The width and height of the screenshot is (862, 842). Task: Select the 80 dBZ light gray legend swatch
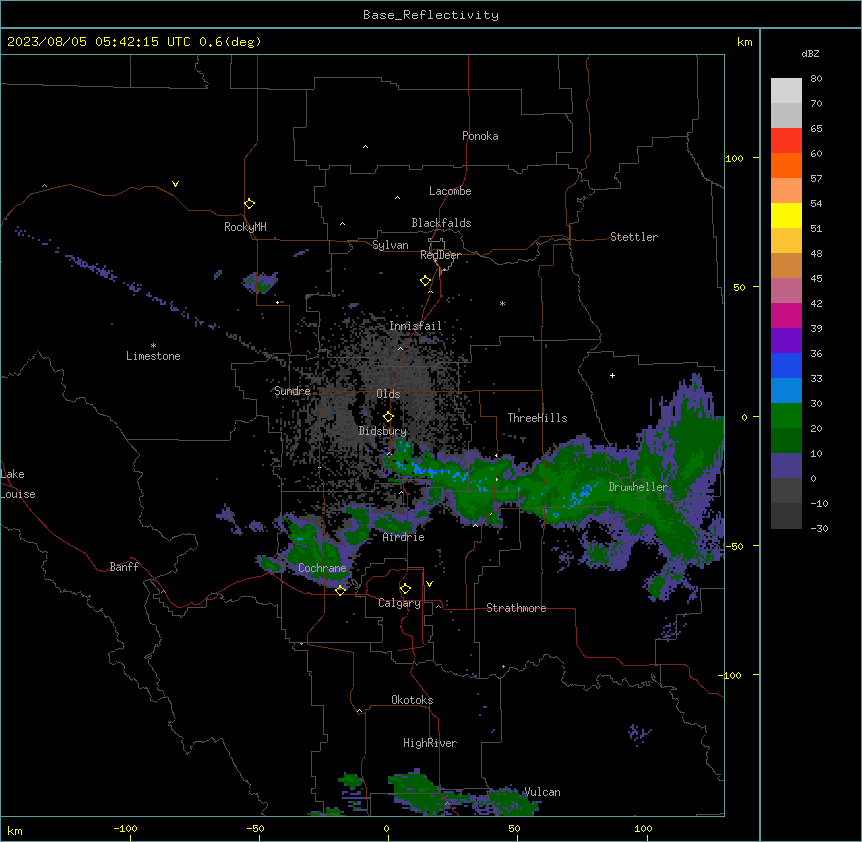(786, 91)
